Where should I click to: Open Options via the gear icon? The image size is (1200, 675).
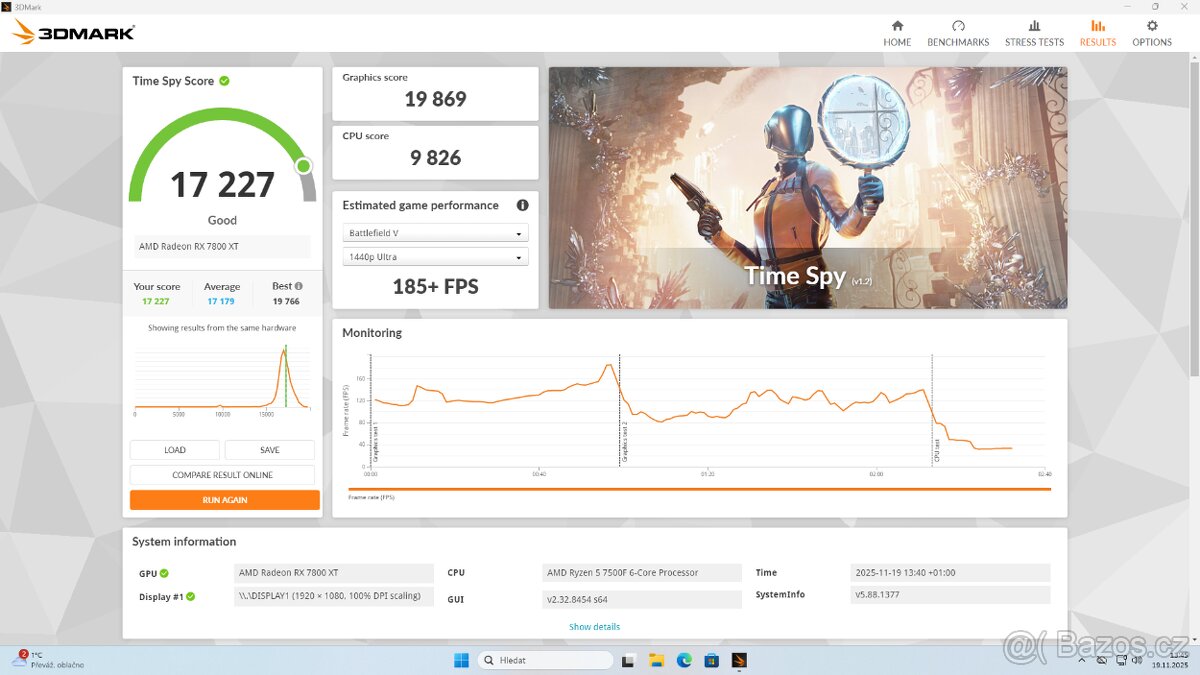pyautogui.click(x=1152, y=31)
